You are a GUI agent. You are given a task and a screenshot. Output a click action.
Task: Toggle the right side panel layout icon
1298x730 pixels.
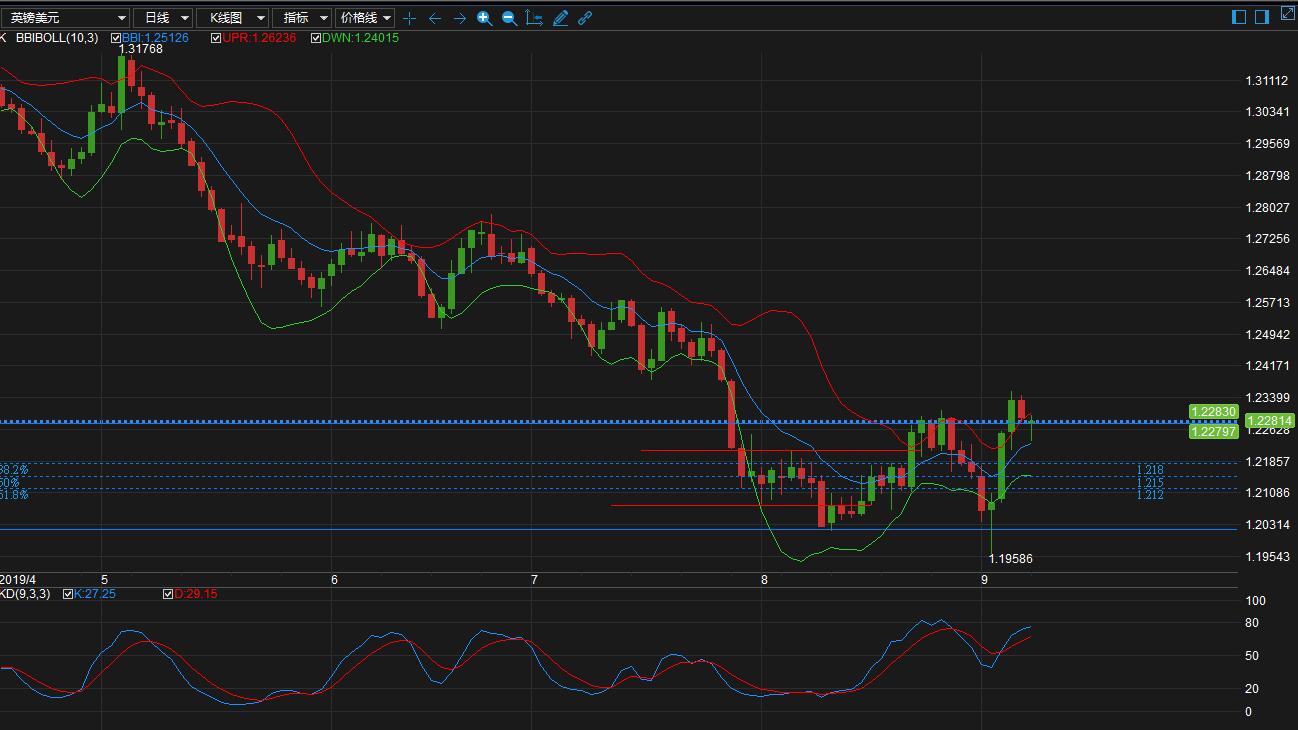(1261, 16)
